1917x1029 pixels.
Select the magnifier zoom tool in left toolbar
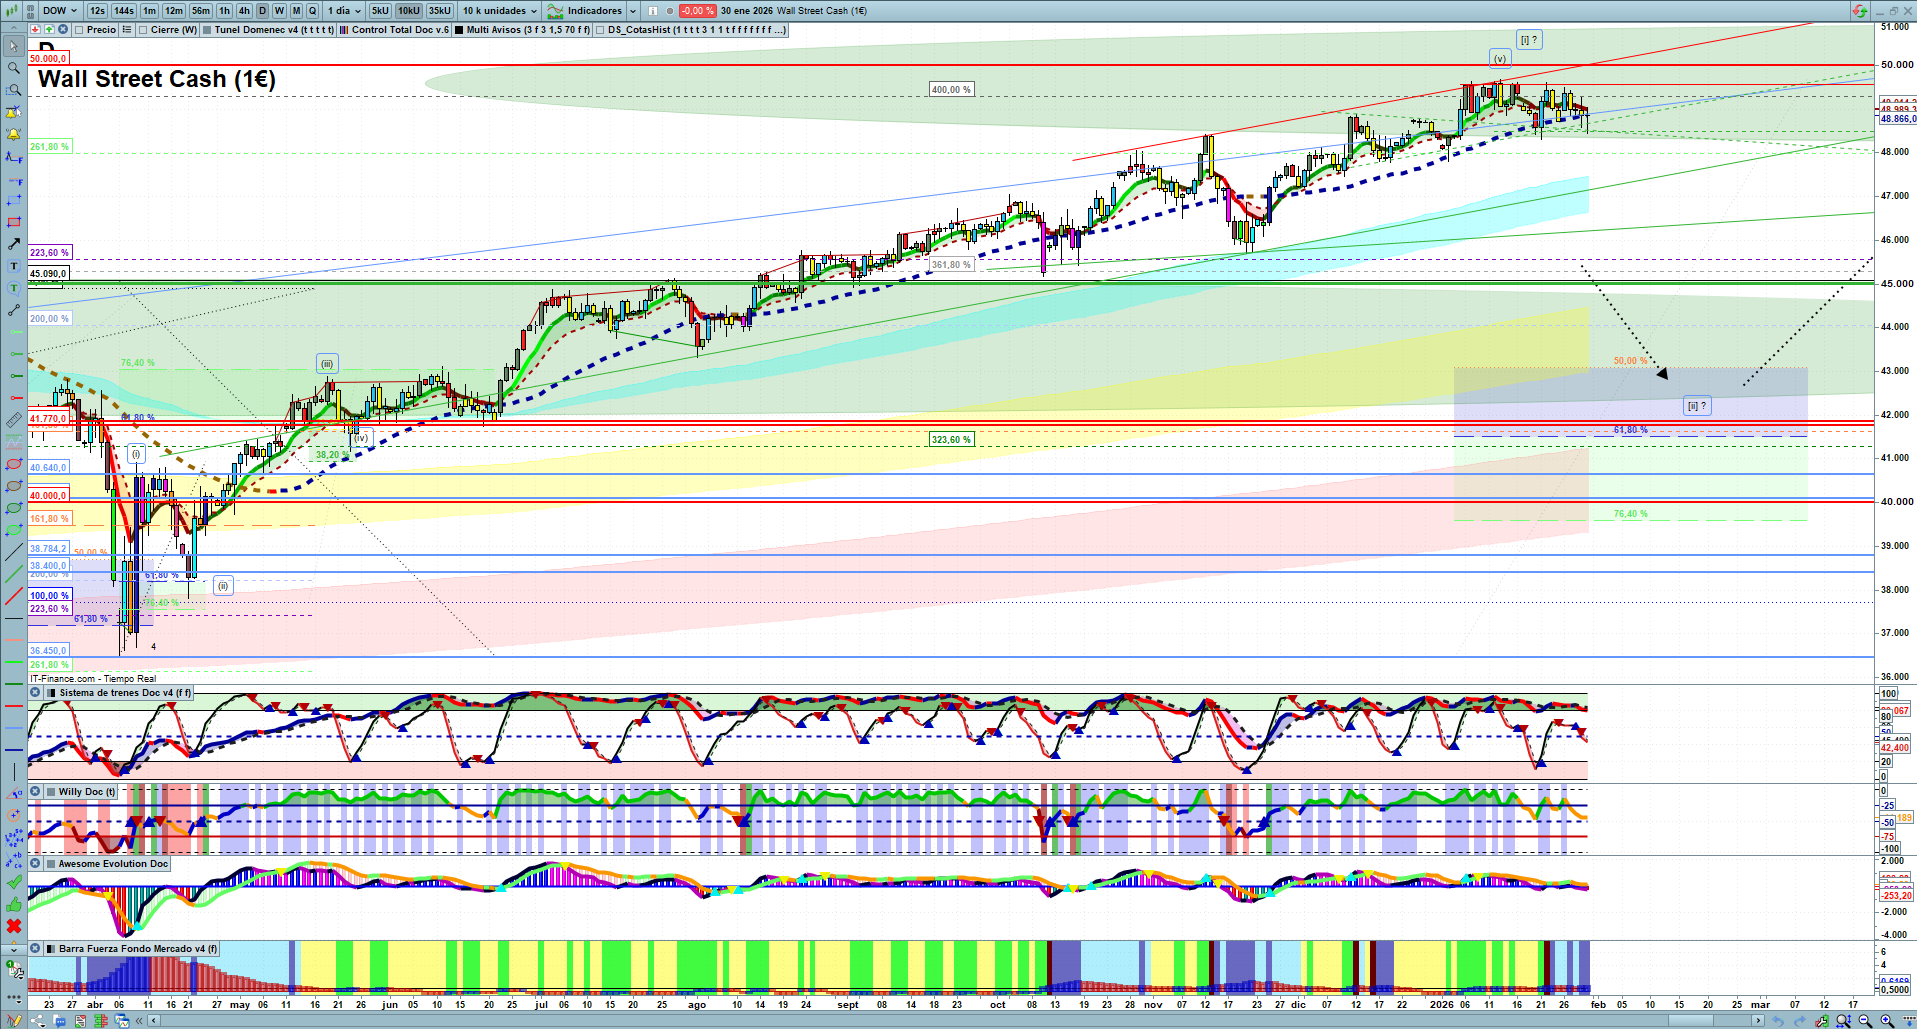(x=14, y=68)
